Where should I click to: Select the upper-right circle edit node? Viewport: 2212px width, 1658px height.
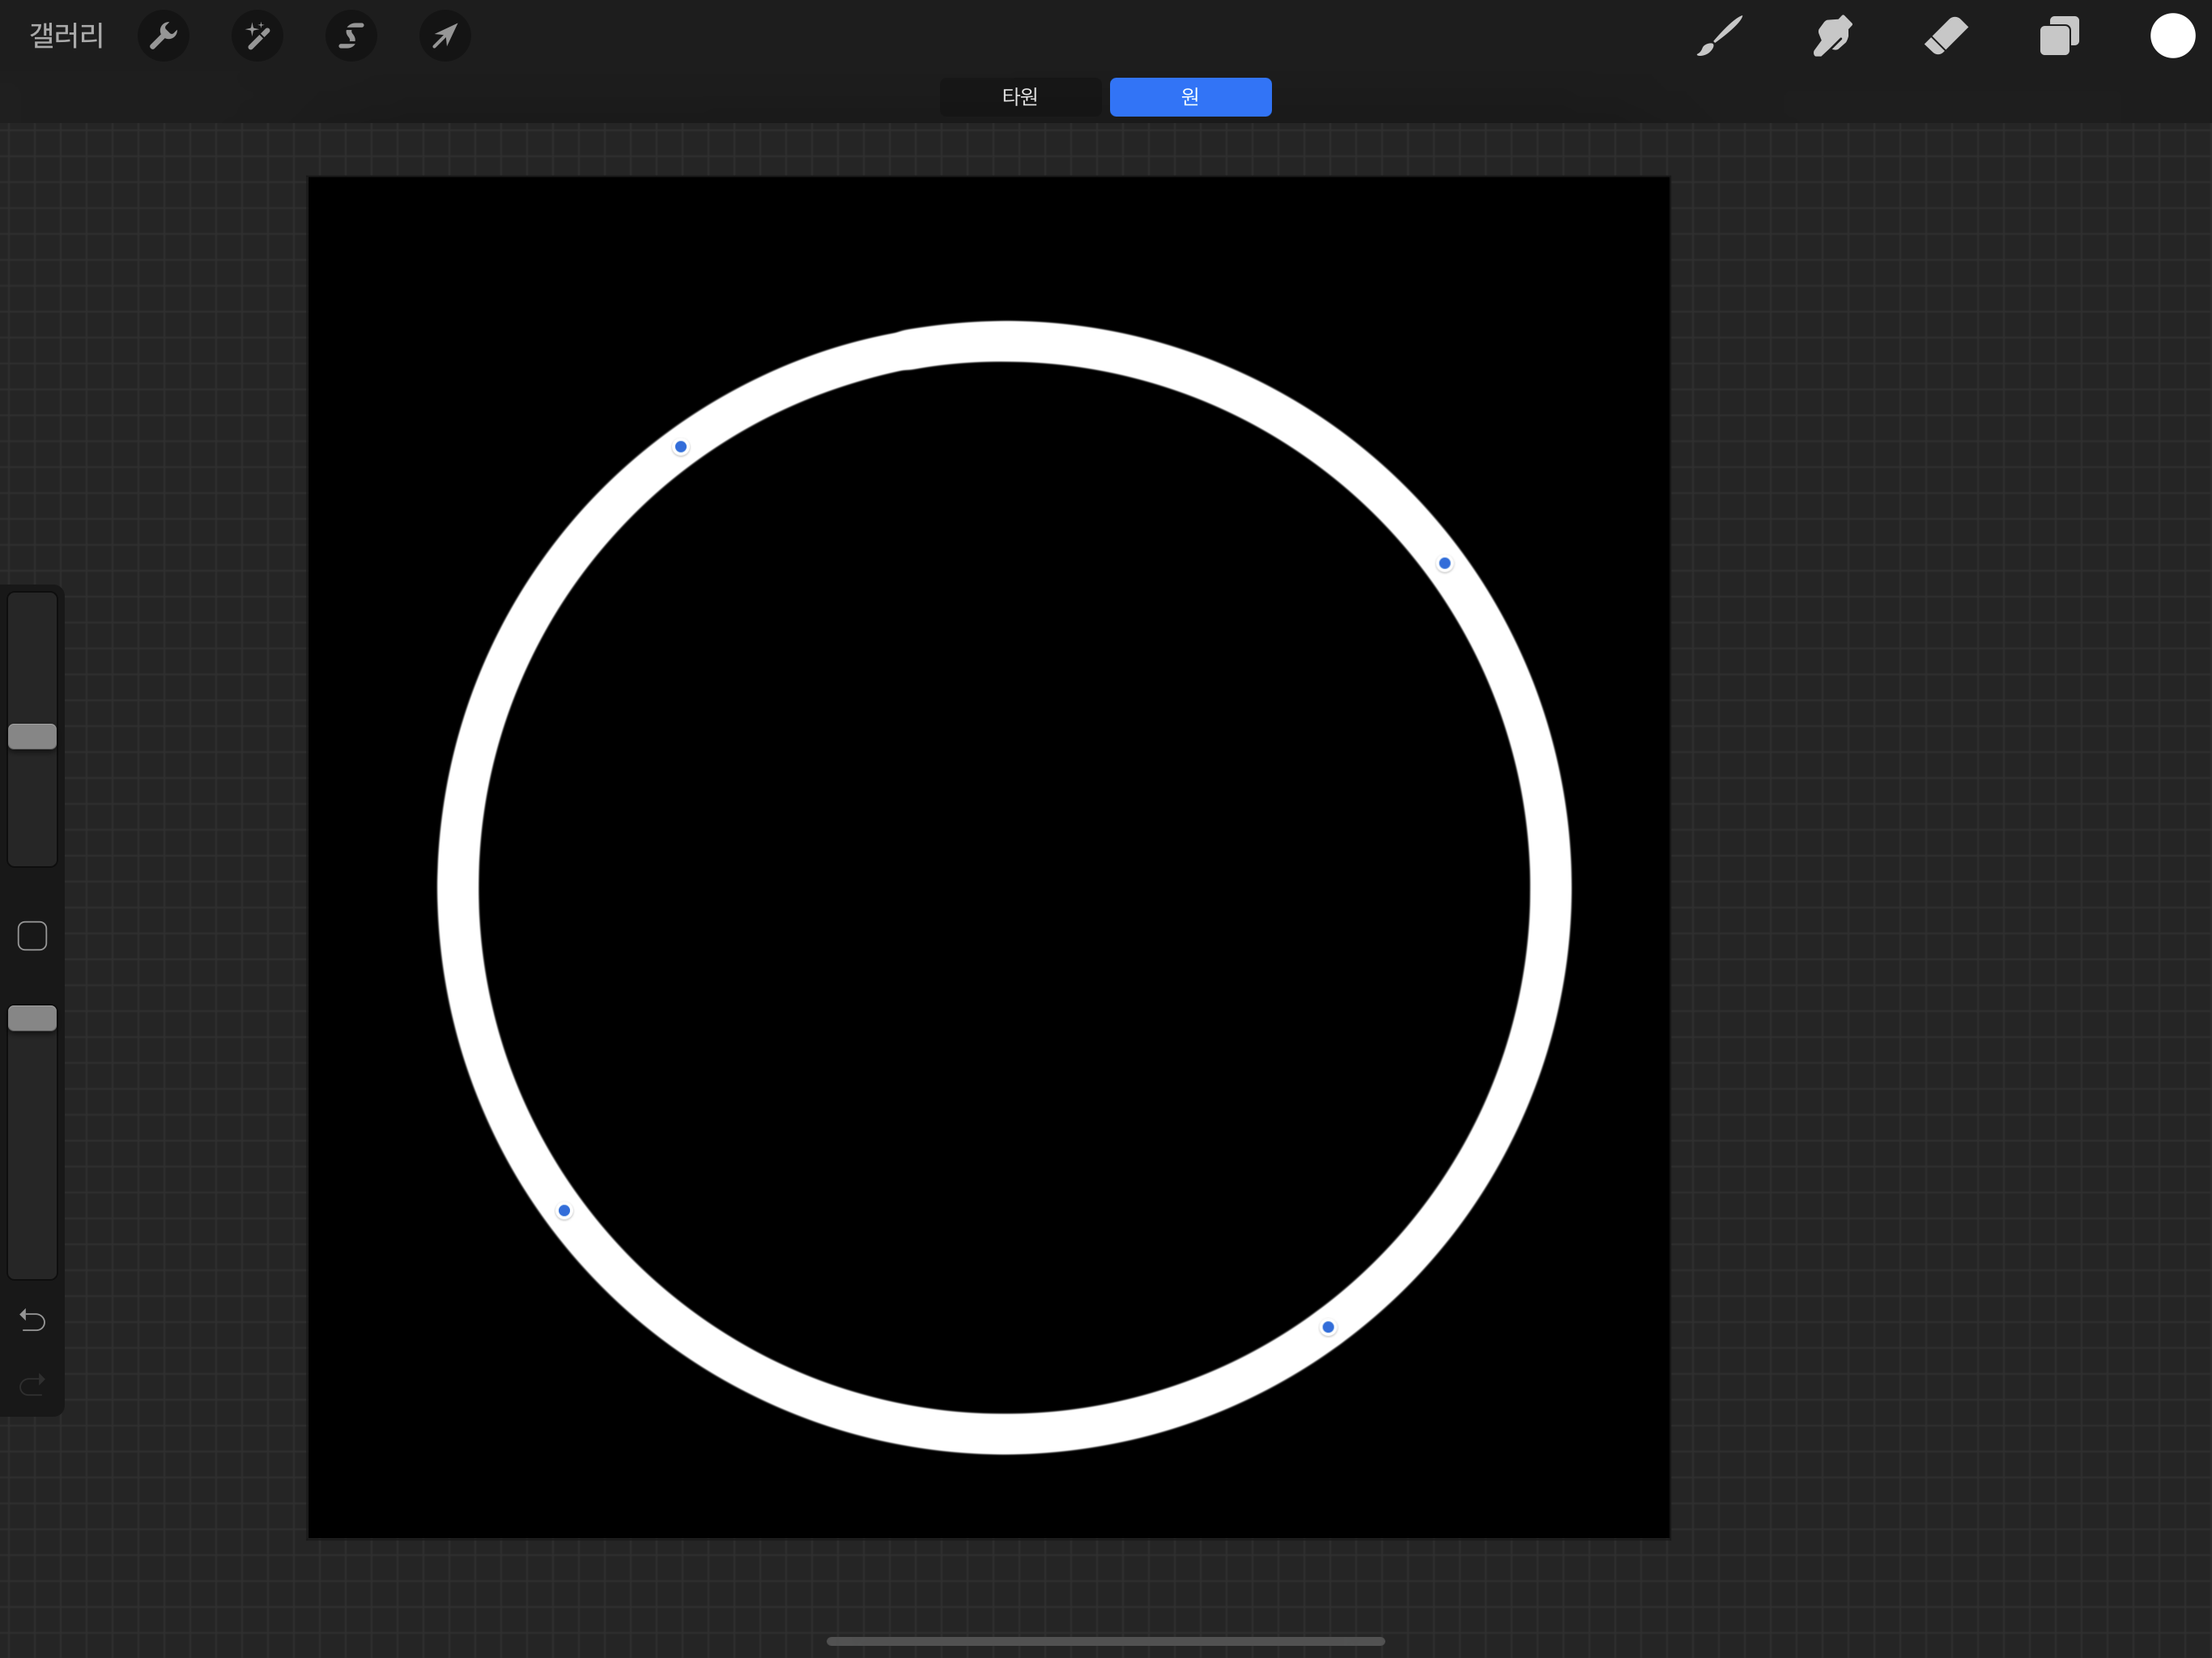click(1444, 563)
